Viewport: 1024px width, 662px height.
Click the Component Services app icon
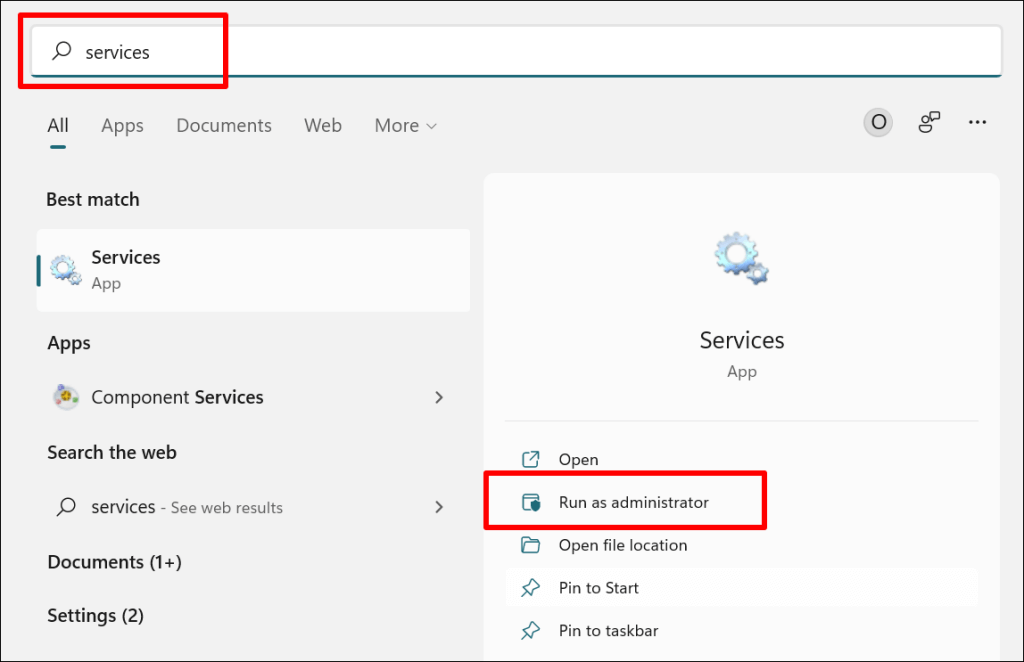click(x=66, y=397)
